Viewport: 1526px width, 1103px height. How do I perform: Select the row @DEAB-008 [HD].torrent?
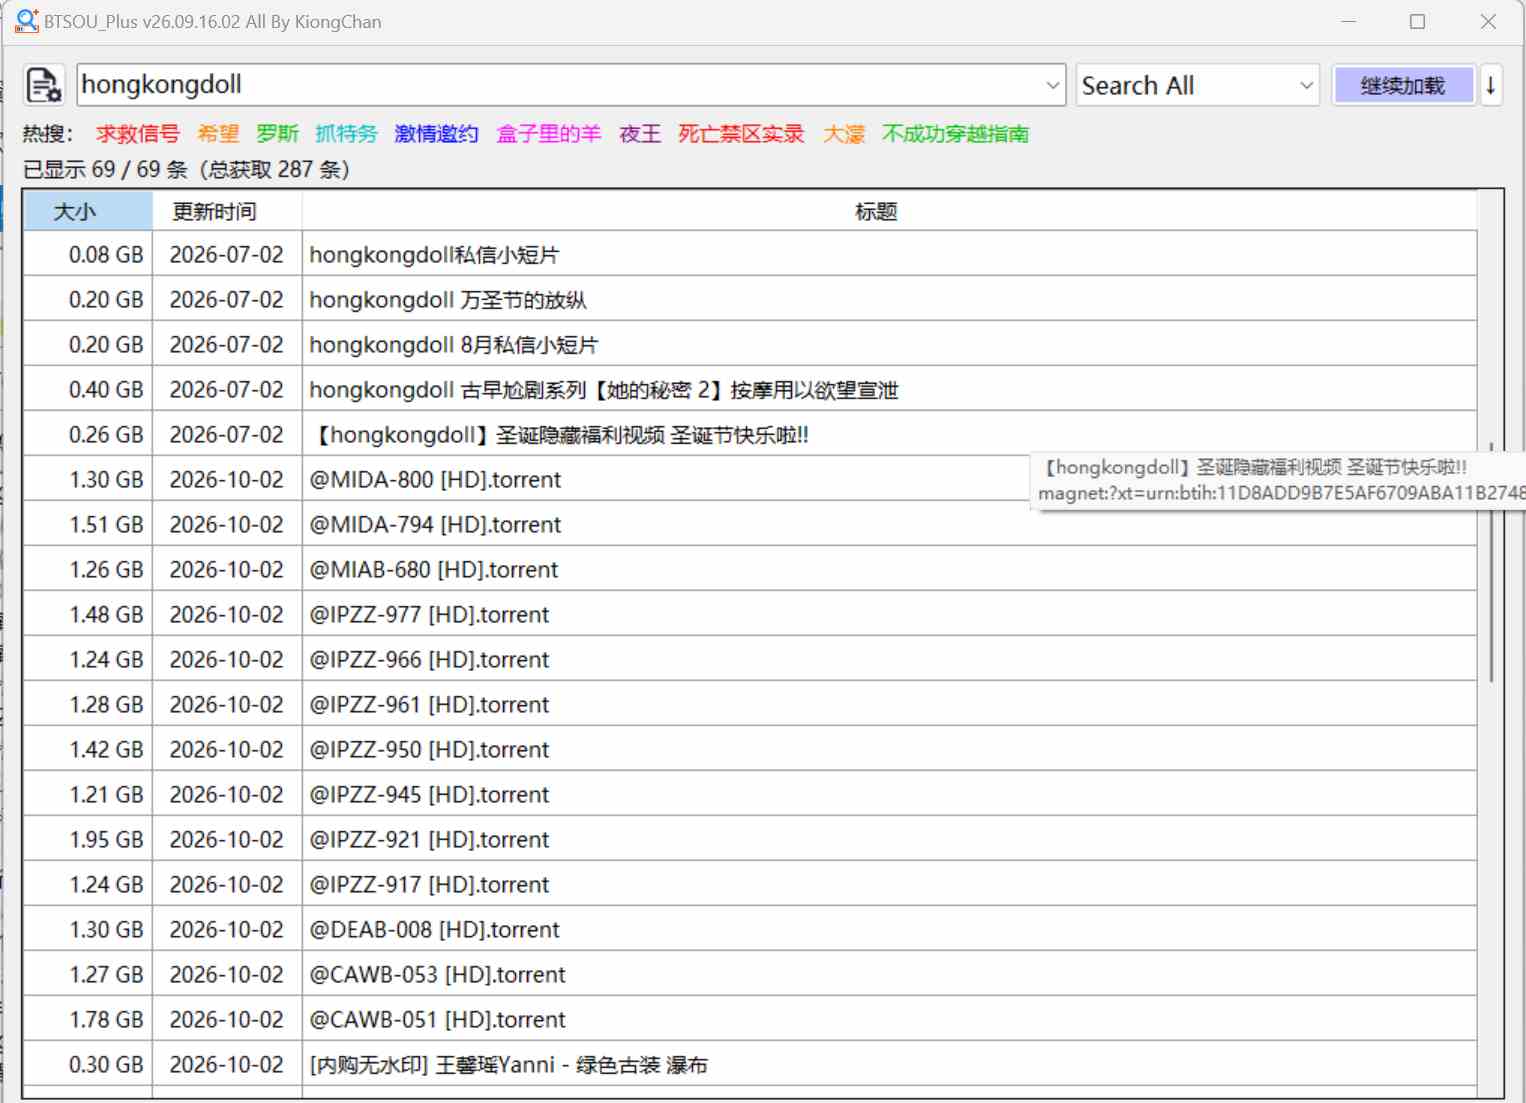tap(750, 930)
